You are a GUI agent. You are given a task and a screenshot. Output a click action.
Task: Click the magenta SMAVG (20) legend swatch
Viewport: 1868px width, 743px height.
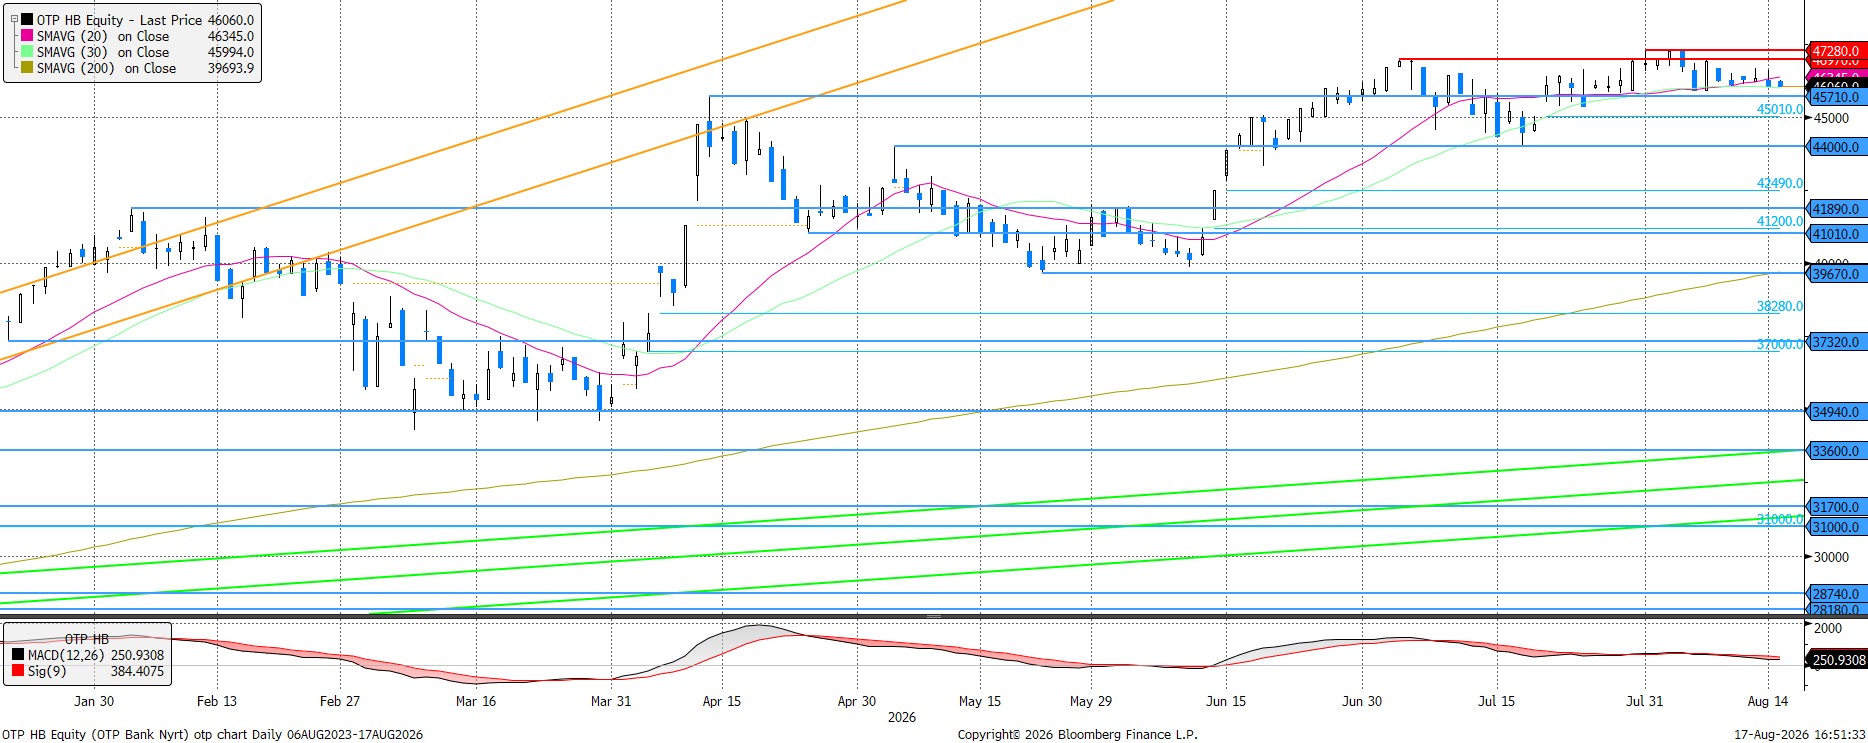27,36
